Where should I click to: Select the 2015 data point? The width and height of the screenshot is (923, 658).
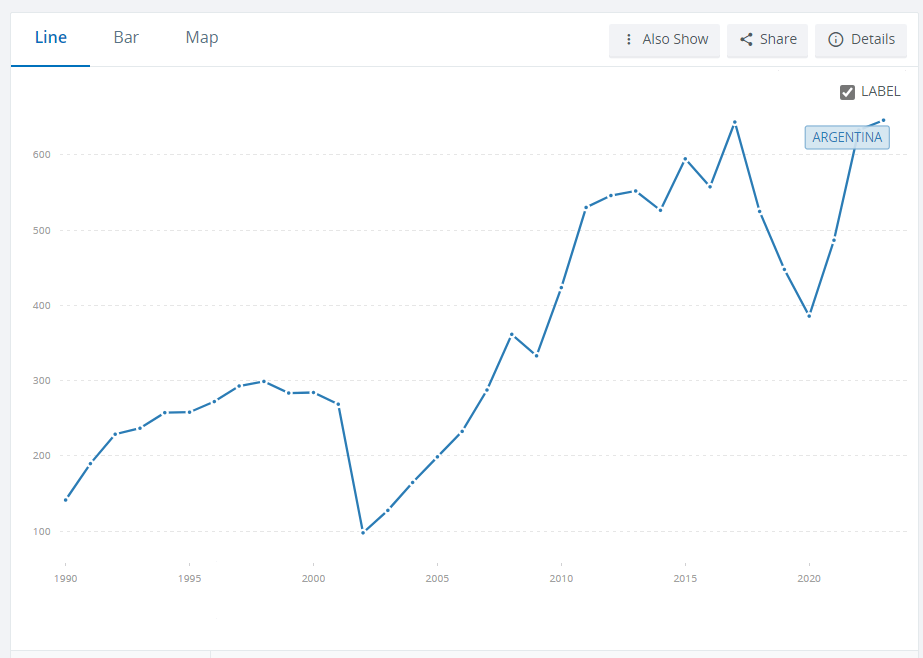click(x=685, y=159)
